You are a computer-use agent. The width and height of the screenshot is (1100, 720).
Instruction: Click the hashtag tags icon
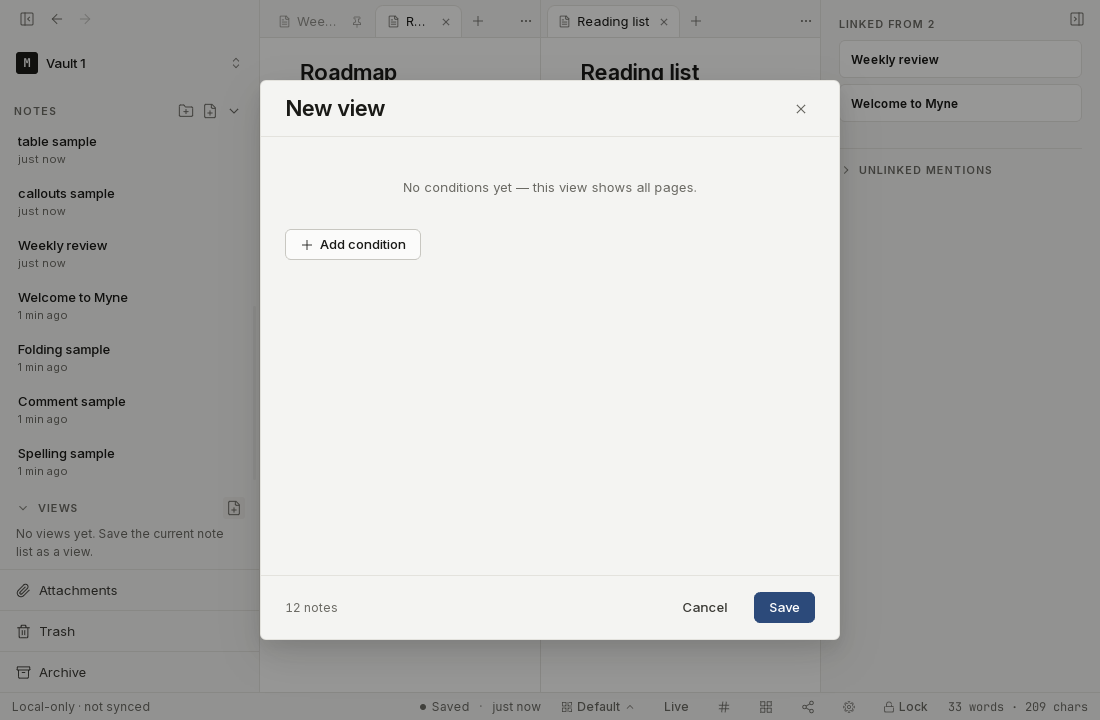pos(724,707)
